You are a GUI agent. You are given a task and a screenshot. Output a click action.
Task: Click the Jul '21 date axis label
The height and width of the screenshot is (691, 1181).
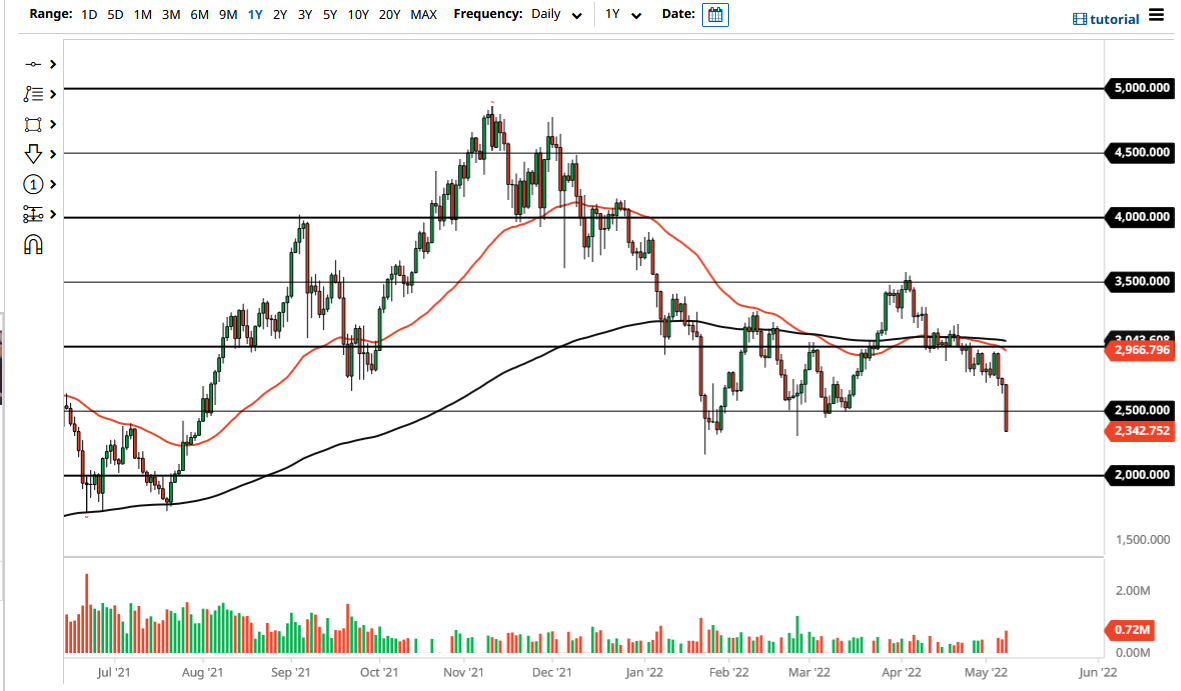[114, 672]
